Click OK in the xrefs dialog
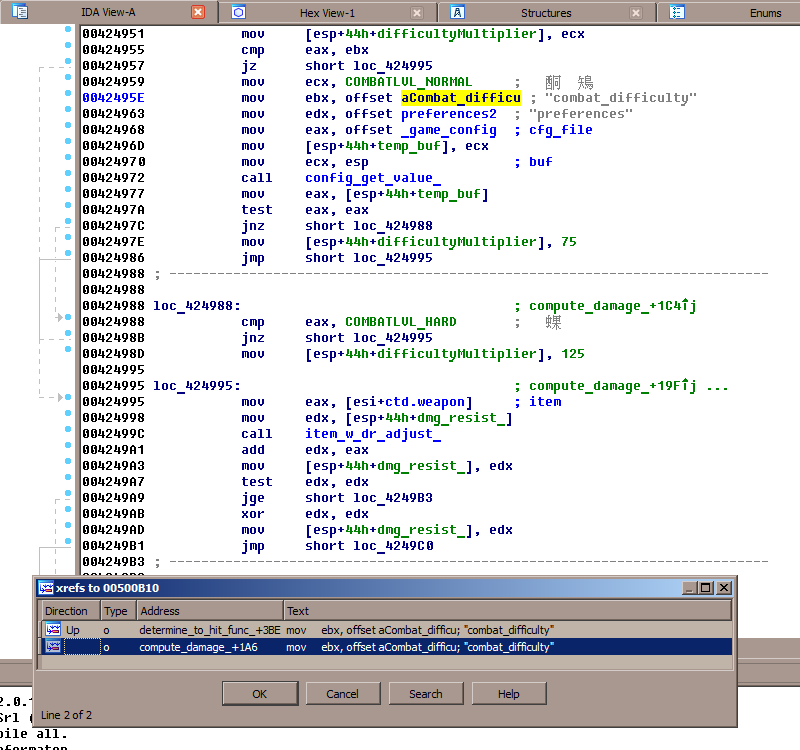 coord(260,694)
